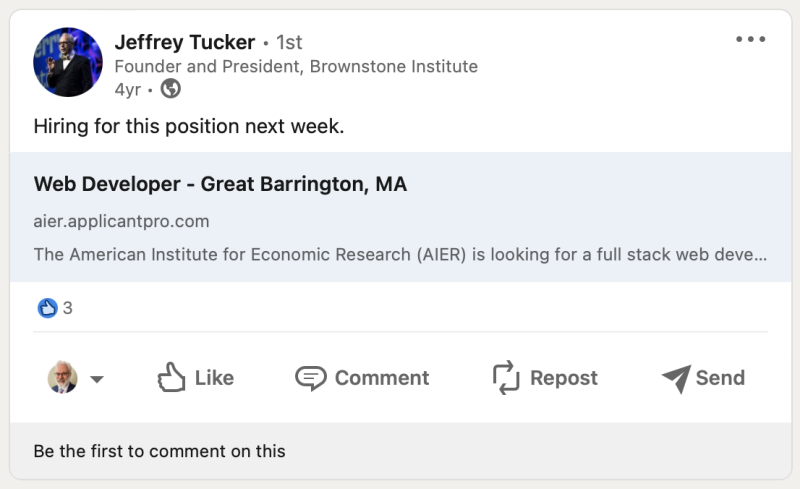Click the Repost arrows icon
Screen dimensions: 800x489
pos(506,378)
